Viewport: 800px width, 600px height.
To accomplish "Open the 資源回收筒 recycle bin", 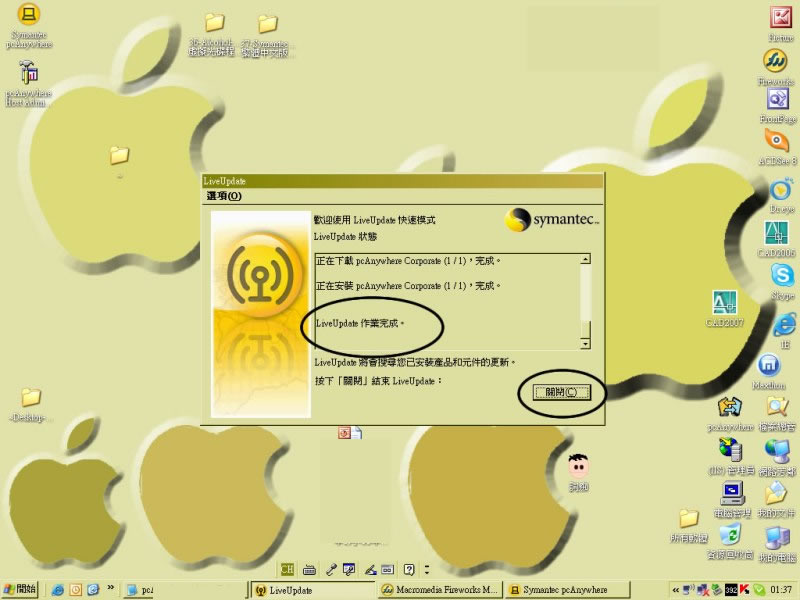I will click(x=730, y=542).
